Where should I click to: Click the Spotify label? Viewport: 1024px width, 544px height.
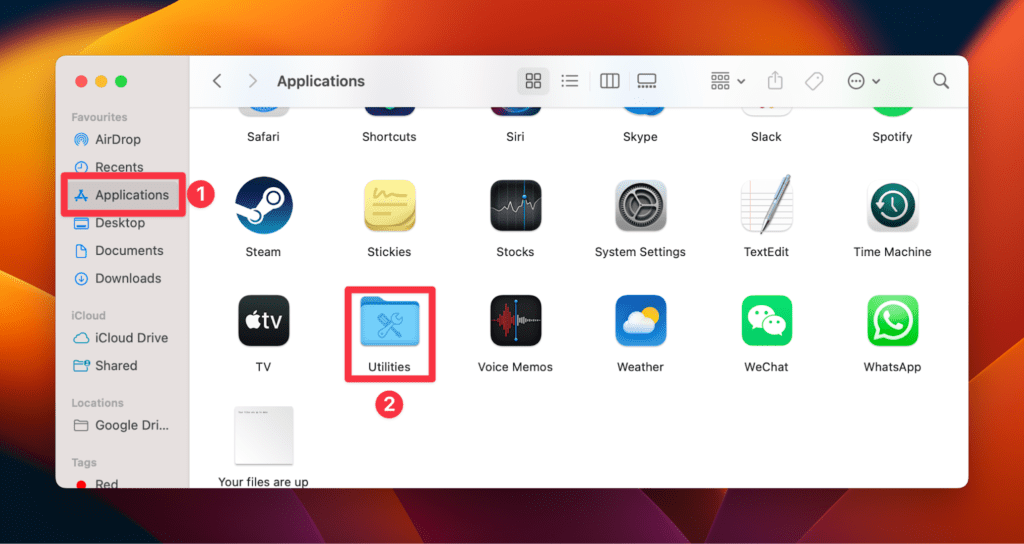tap(892, 137)
